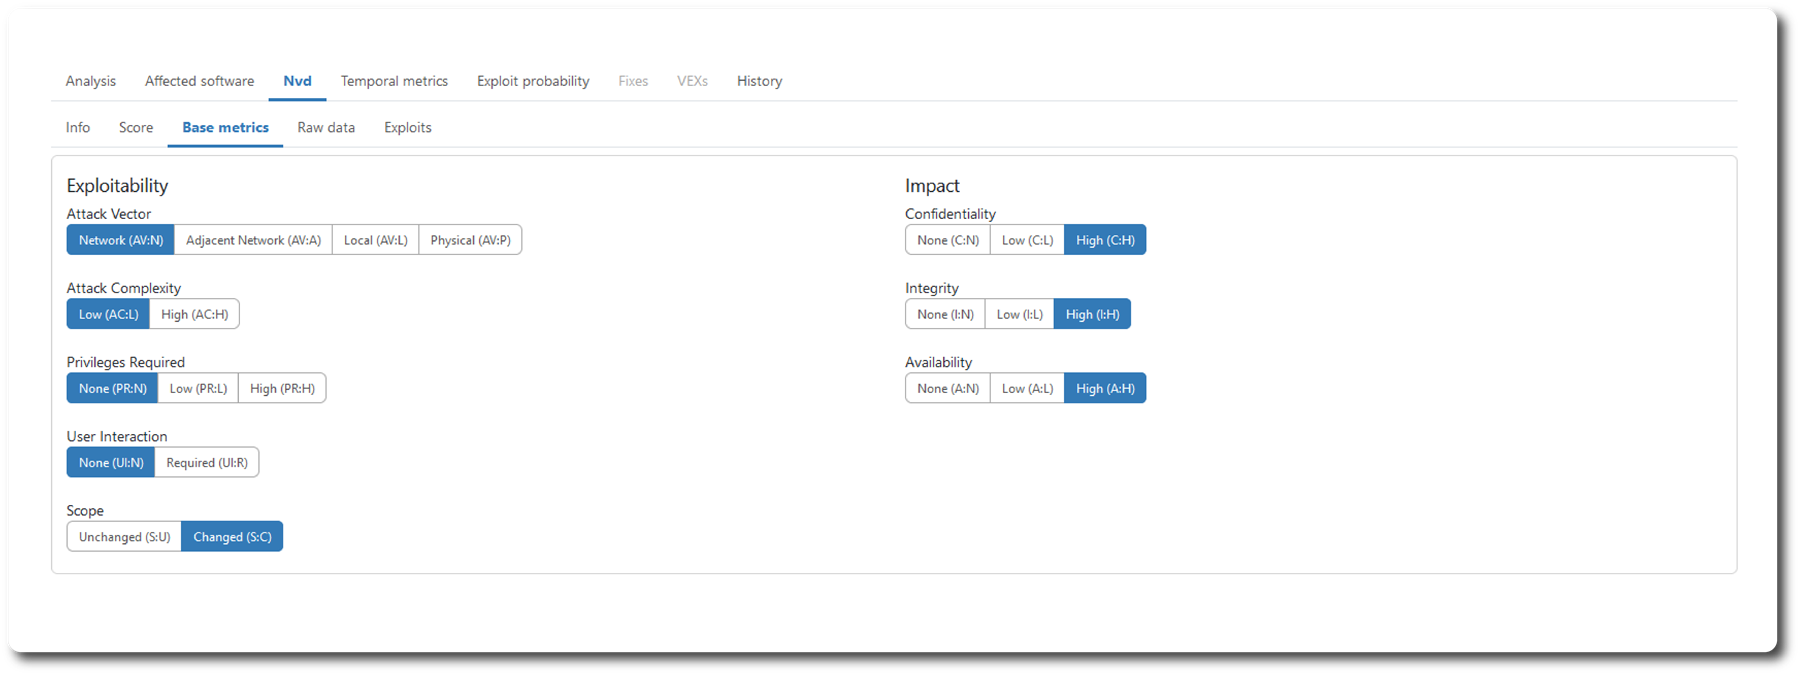Switch to Affected software tab
This screenshot has width=1800, height=675.
coord(199,81)
